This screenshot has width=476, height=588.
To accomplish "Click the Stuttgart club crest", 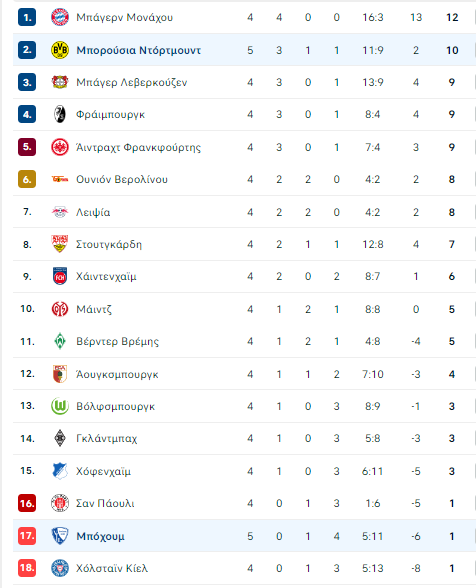I will [60, 244].
